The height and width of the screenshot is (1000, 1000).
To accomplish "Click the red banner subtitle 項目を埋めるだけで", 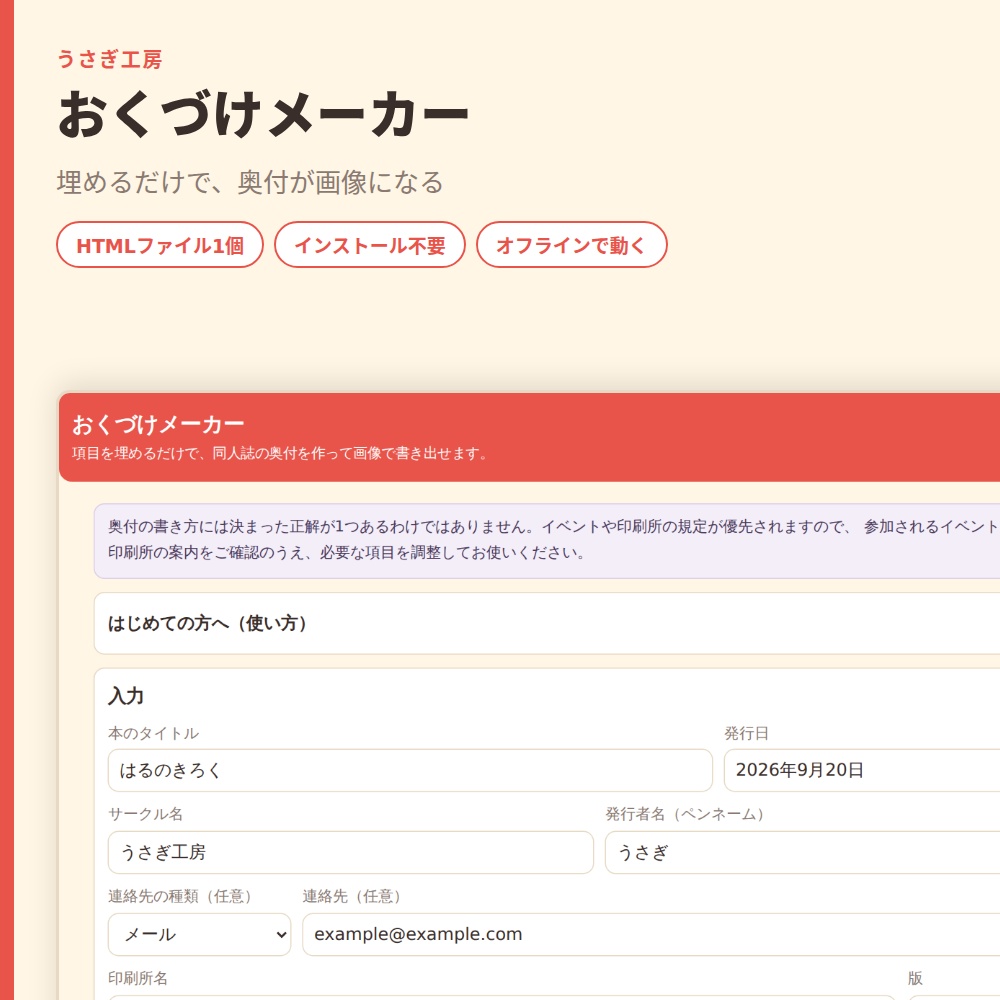I will pos(279,453).
